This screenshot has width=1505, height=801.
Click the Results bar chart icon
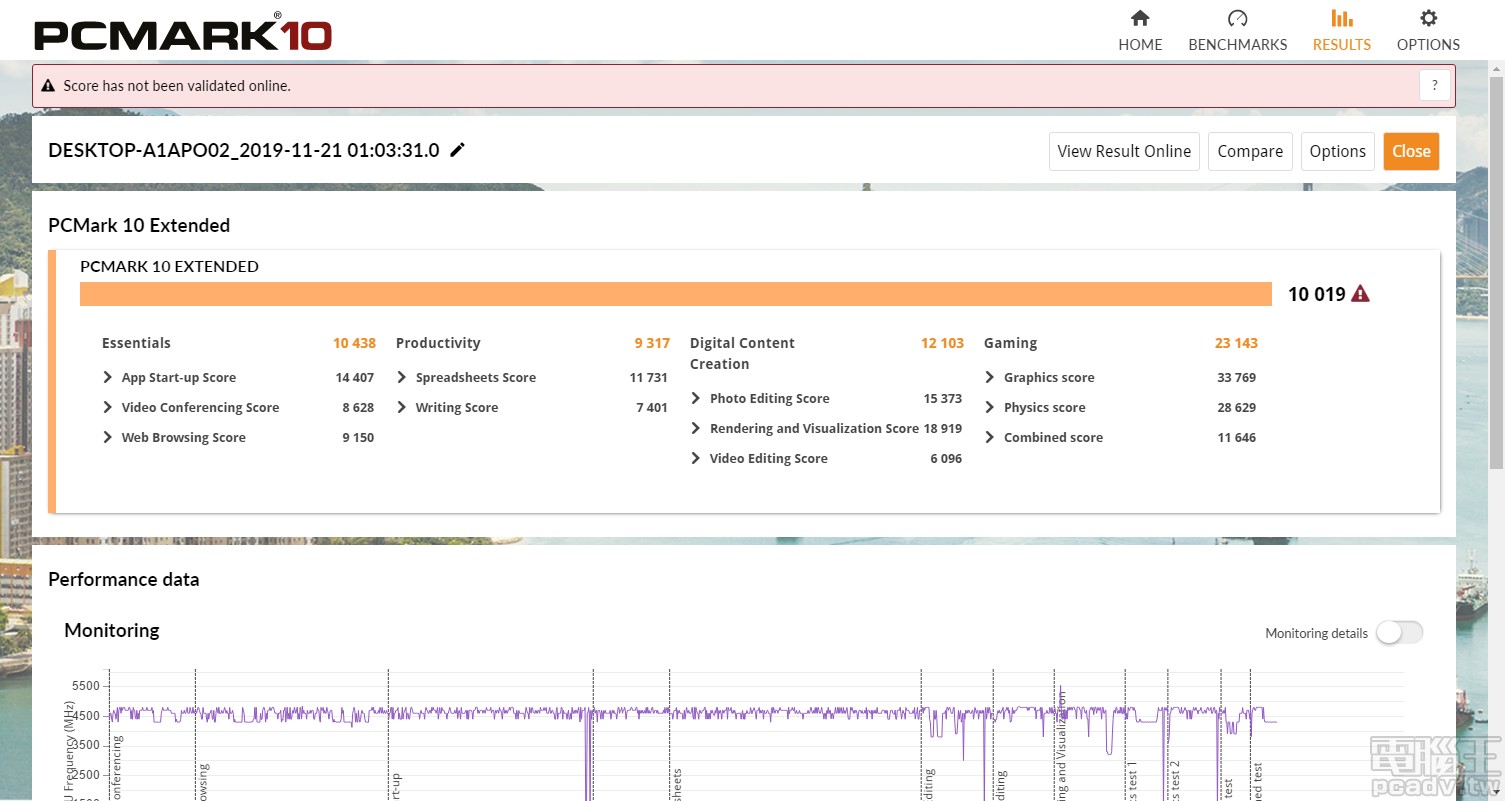[x=1342, y=19]
